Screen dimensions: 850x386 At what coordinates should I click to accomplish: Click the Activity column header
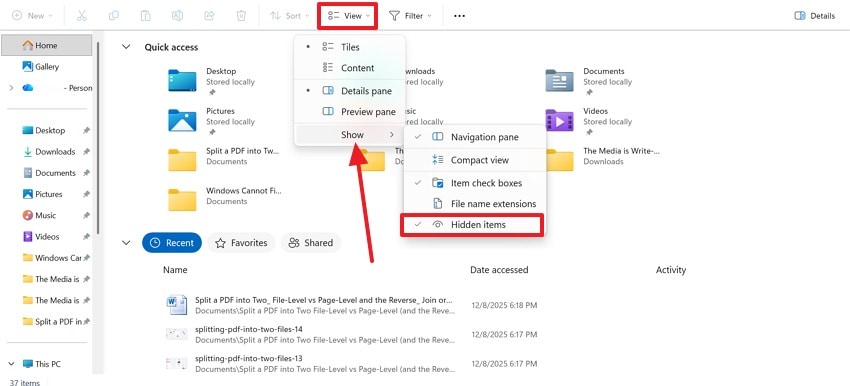click(x=671, y=269)
